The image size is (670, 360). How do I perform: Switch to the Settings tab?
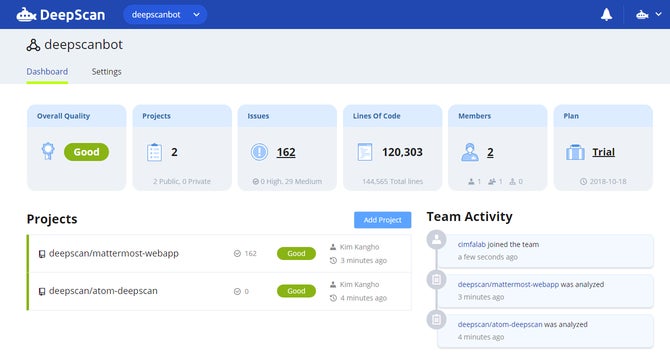(x=106, y=72)
